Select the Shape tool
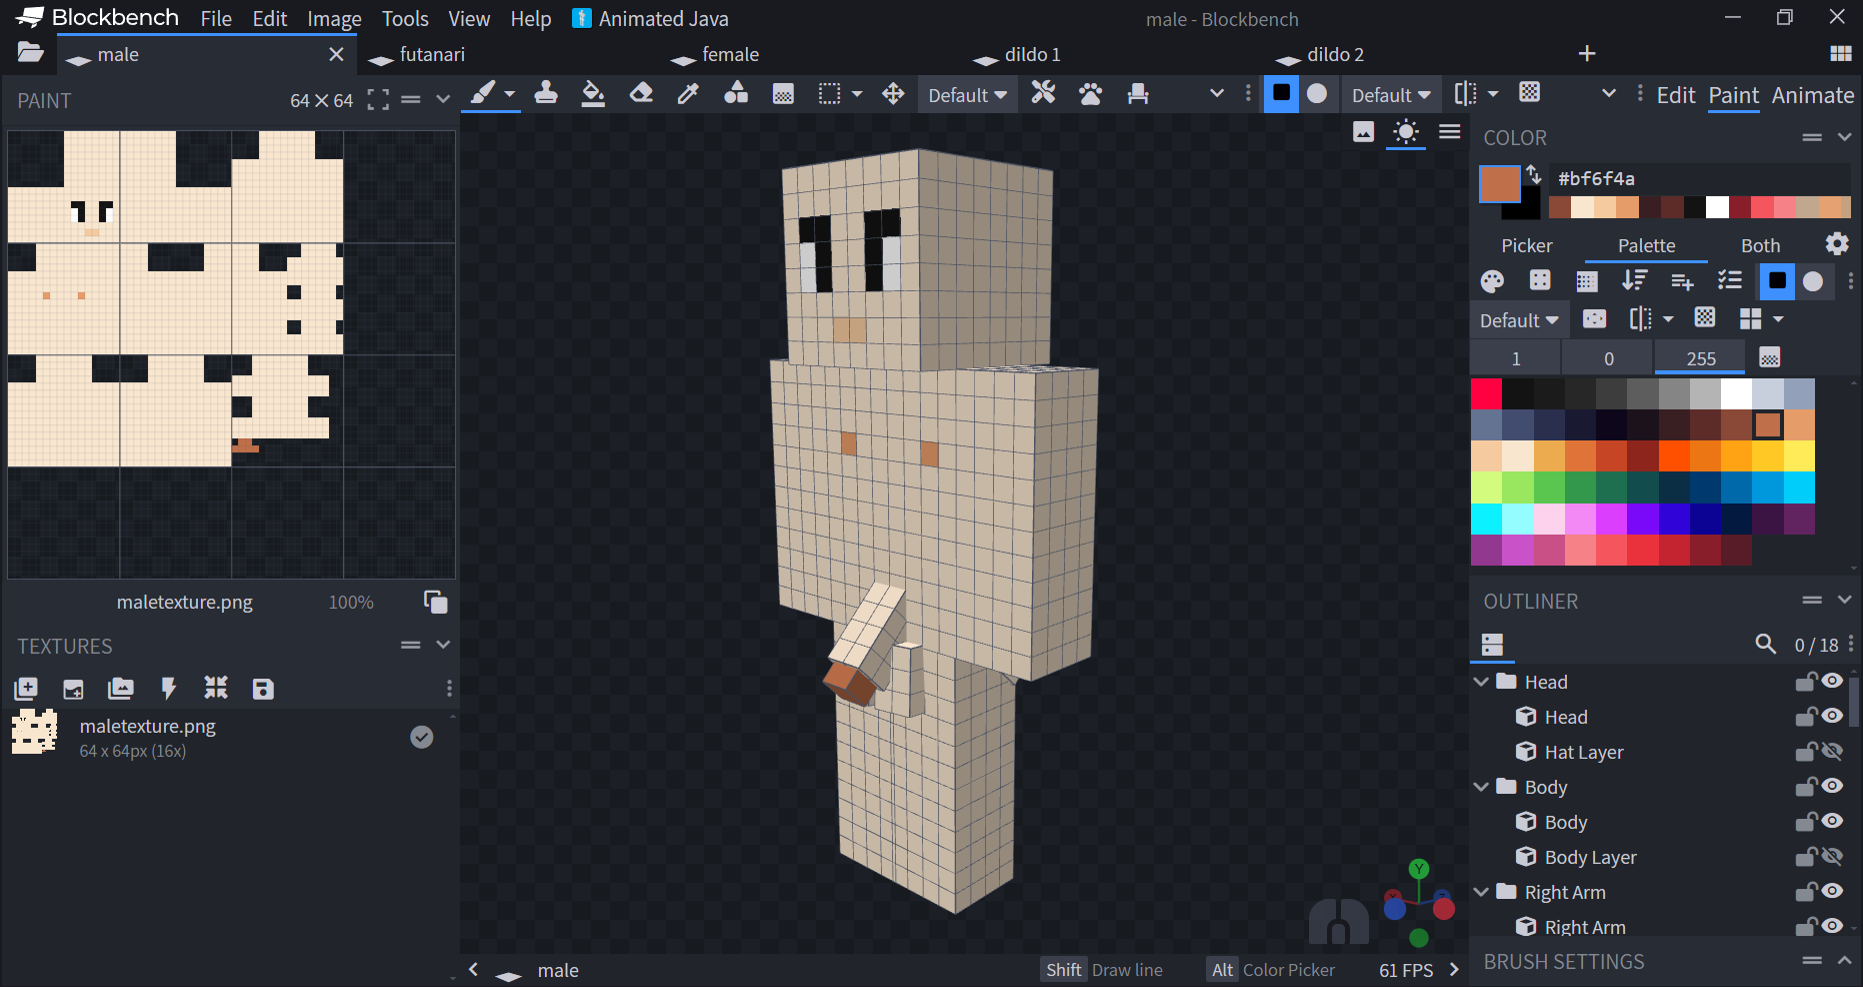 point(736,94)
